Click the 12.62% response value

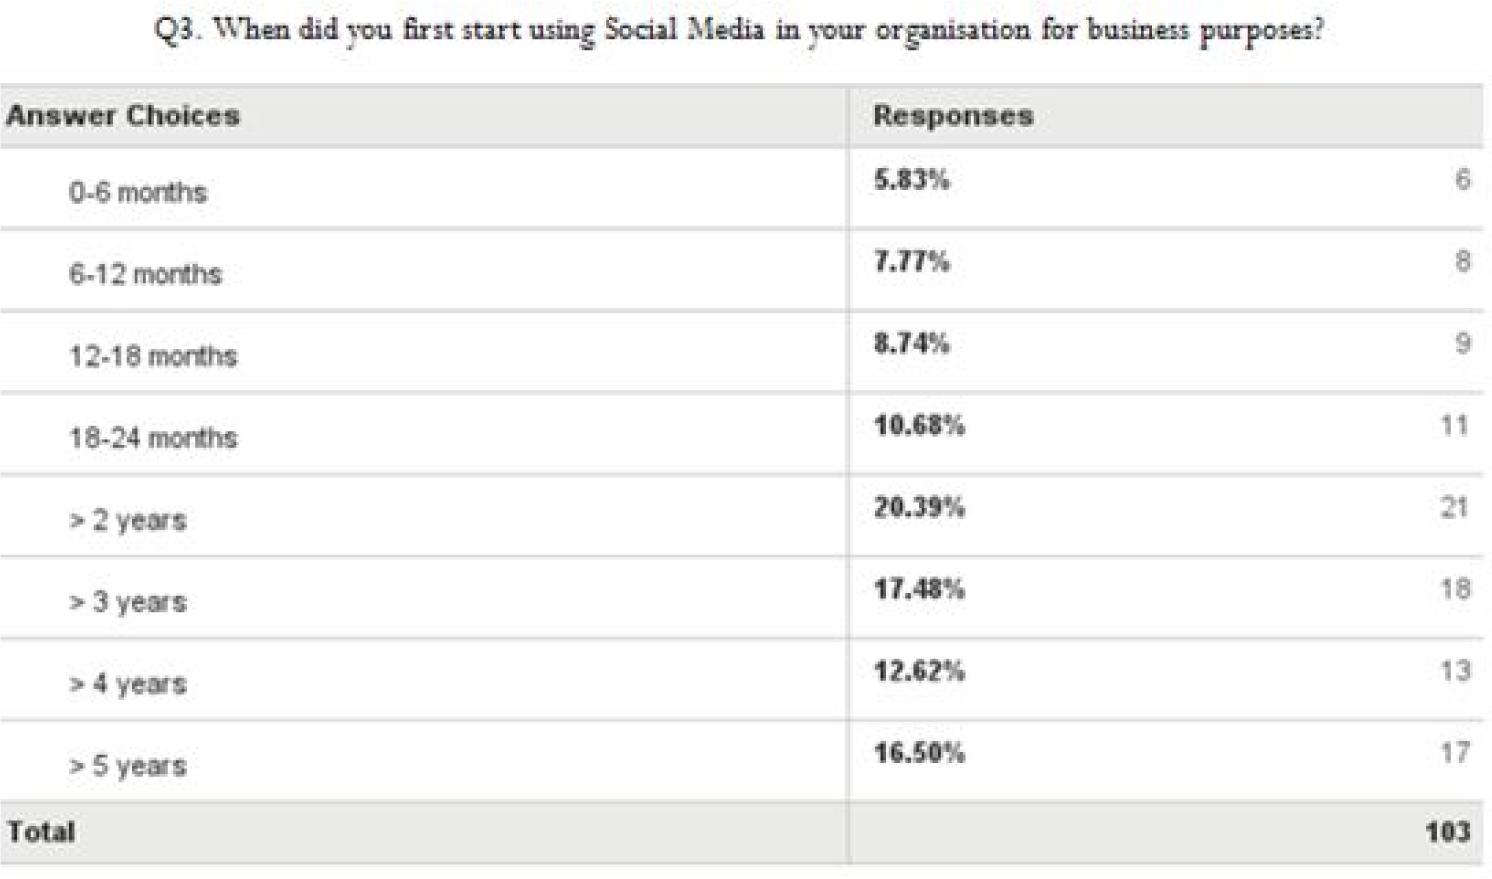tap(919, 672)
